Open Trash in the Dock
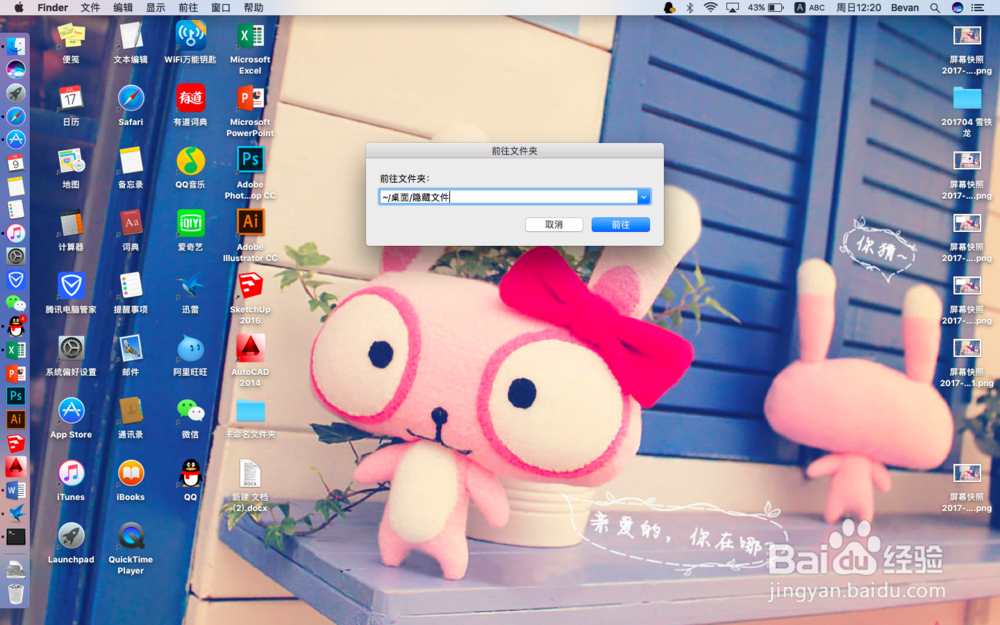 pos(16,594)
